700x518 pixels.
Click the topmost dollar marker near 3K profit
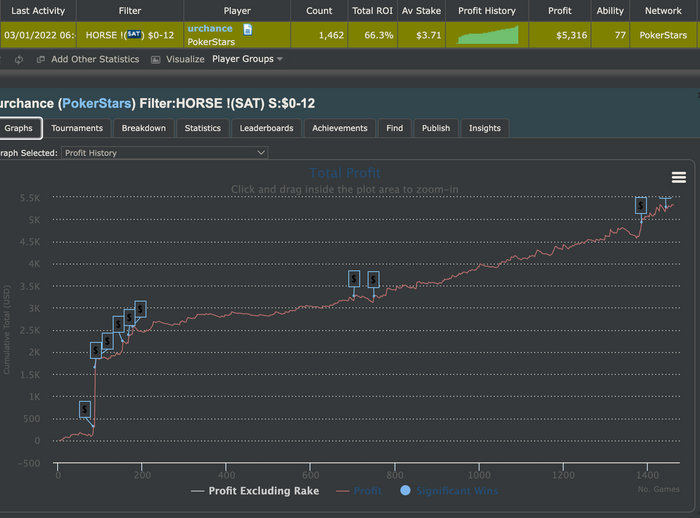pos(140,309)
